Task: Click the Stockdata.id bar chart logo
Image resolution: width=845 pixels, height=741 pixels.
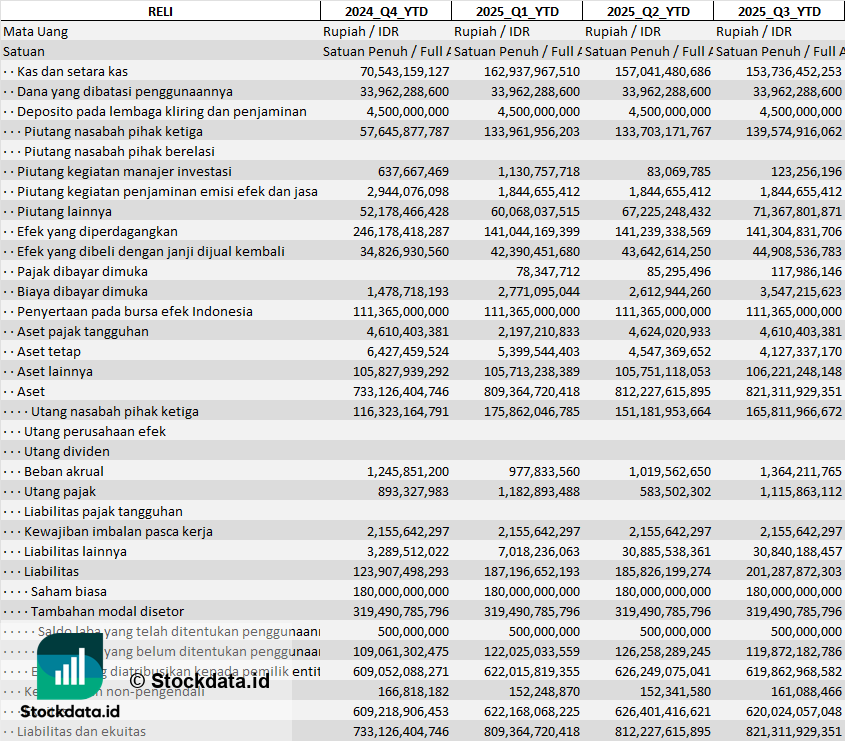Action: [x=68, y=666]
